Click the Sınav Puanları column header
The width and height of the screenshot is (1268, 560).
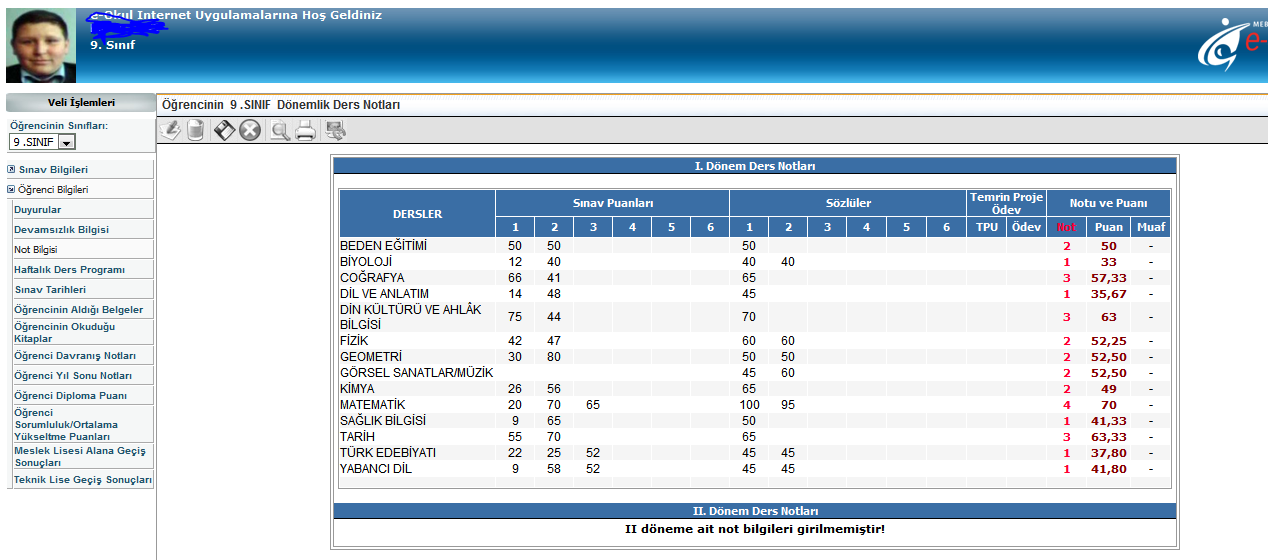(613, 203)
